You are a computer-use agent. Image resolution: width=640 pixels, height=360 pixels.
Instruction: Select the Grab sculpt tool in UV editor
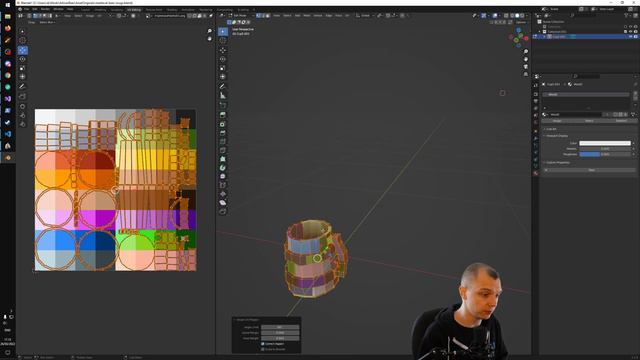coord(22,106)
